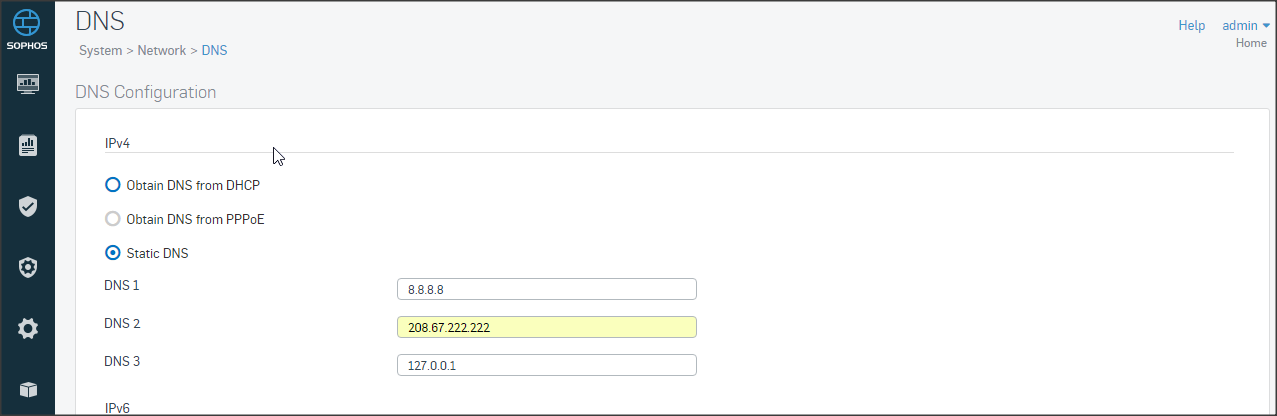1277x416 pixels.
Task: Focus the DNS 2 address field
Action: pos(546,327)
